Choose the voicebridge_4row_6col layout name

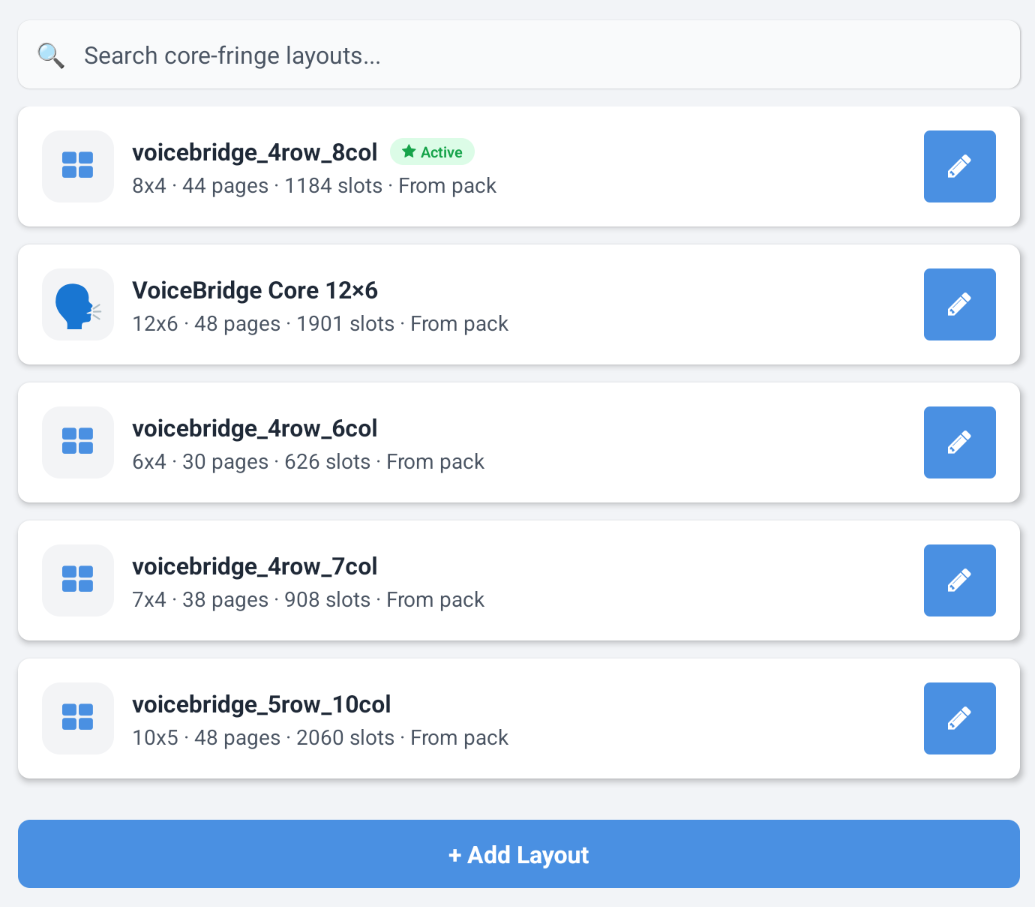[x=254, y=428]
